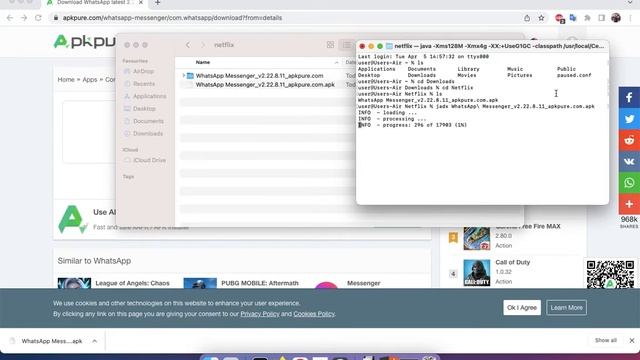Accept cookies with Ok I Agree
Image resolution: width=640 pixels, height=360 pixels.
[x=522, y=308]
